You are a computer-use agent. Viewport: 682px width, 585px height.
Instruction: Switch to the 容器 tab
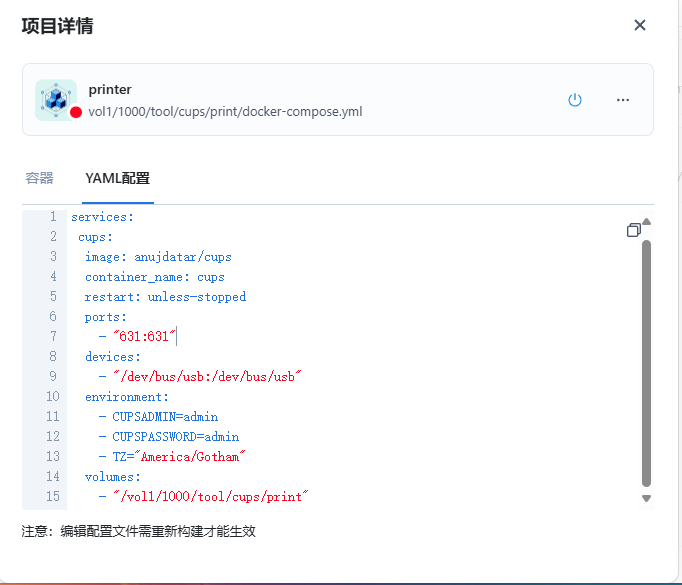click(39, 178)
